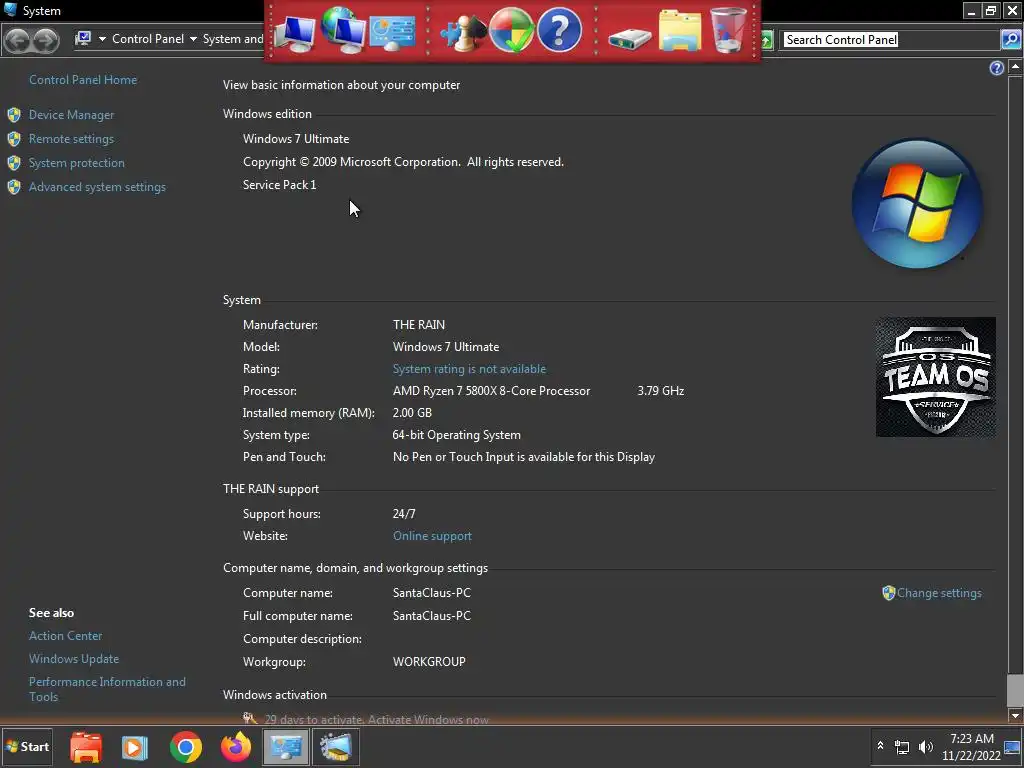The image size is (1024, 768).
Task: Click in the Search Control Panel box
Action: coord(891,40)
